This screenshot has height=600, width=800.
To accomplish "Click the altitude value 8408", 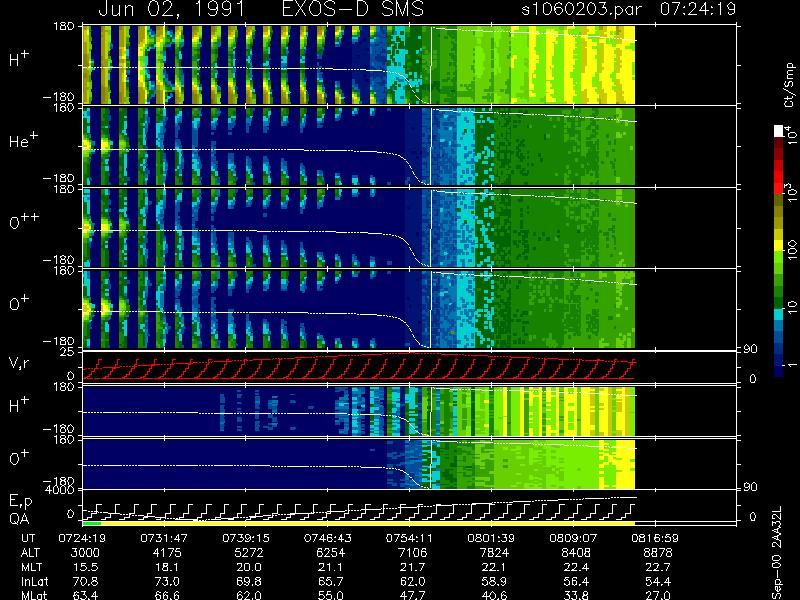I will pyautogui.click(x=576, y=553).
